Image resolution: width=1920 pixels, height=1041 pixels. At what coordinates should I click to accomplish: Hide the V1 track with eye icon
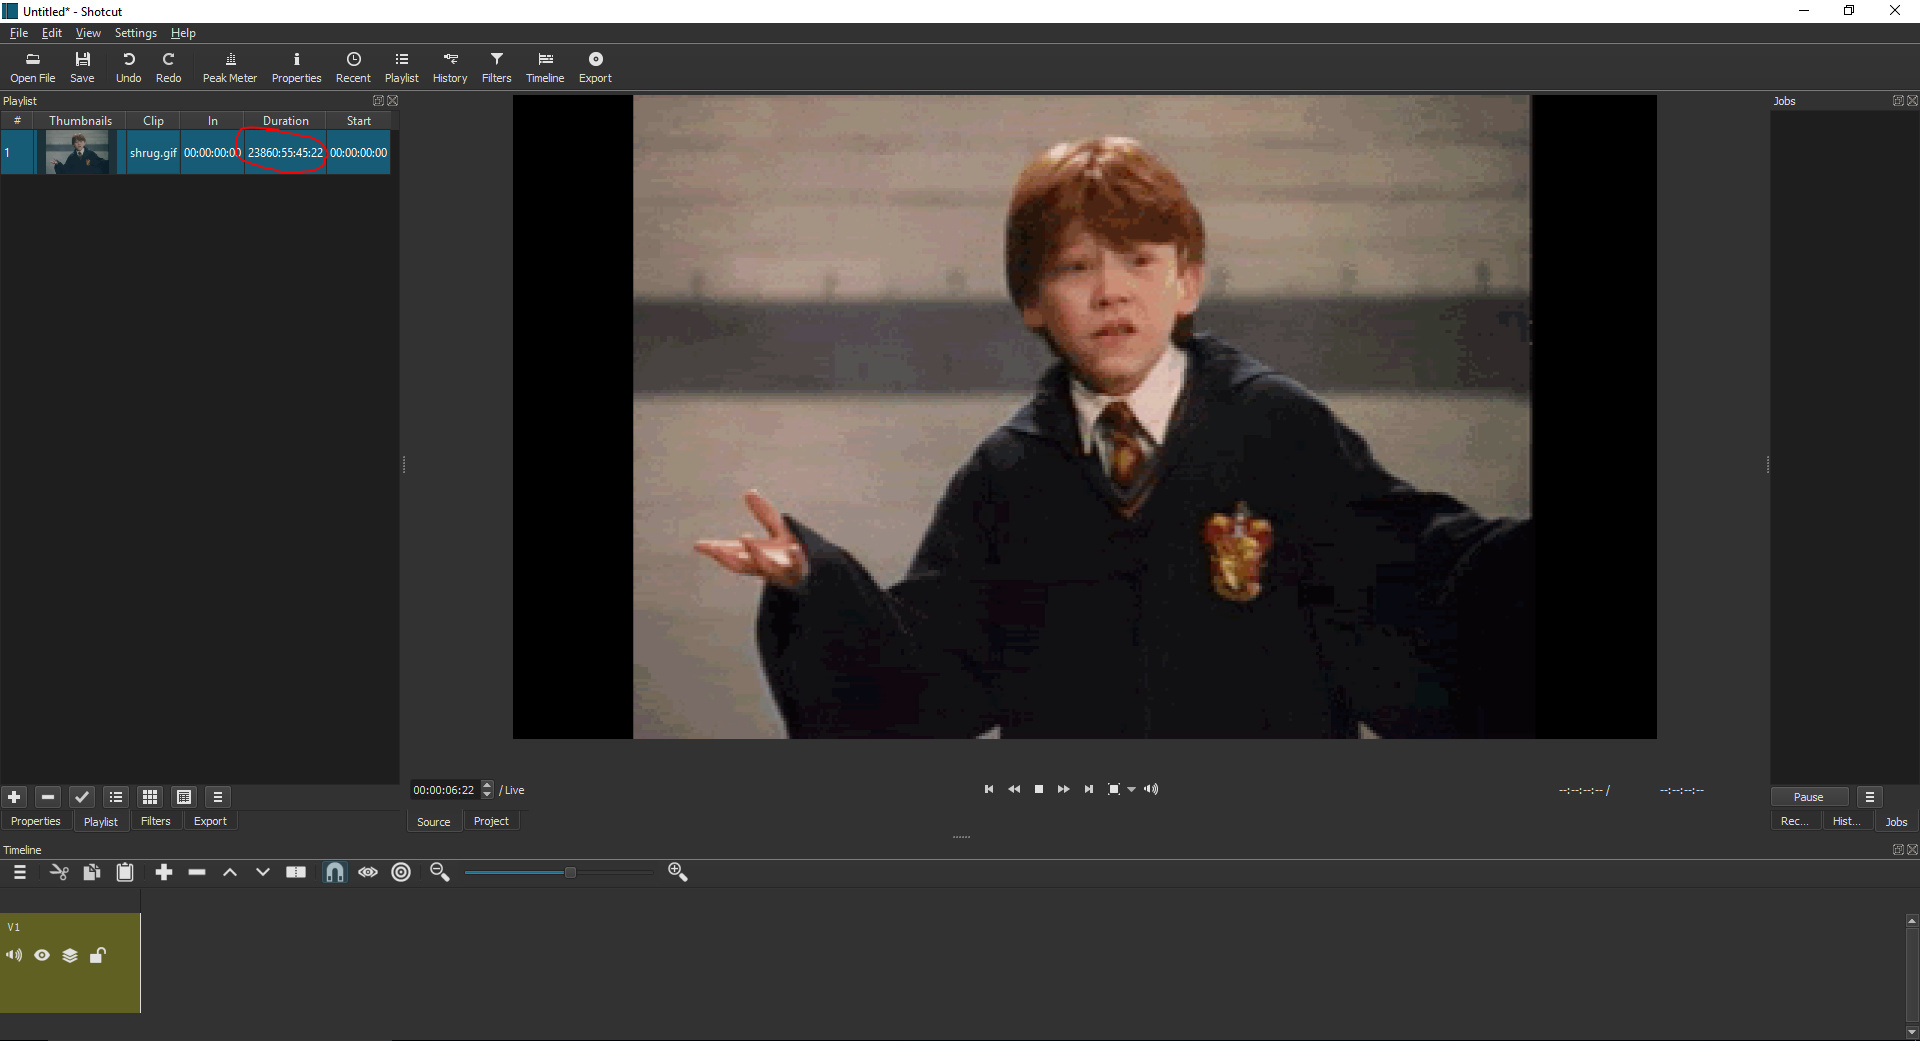pyautogui.click(x=42, y=955)
